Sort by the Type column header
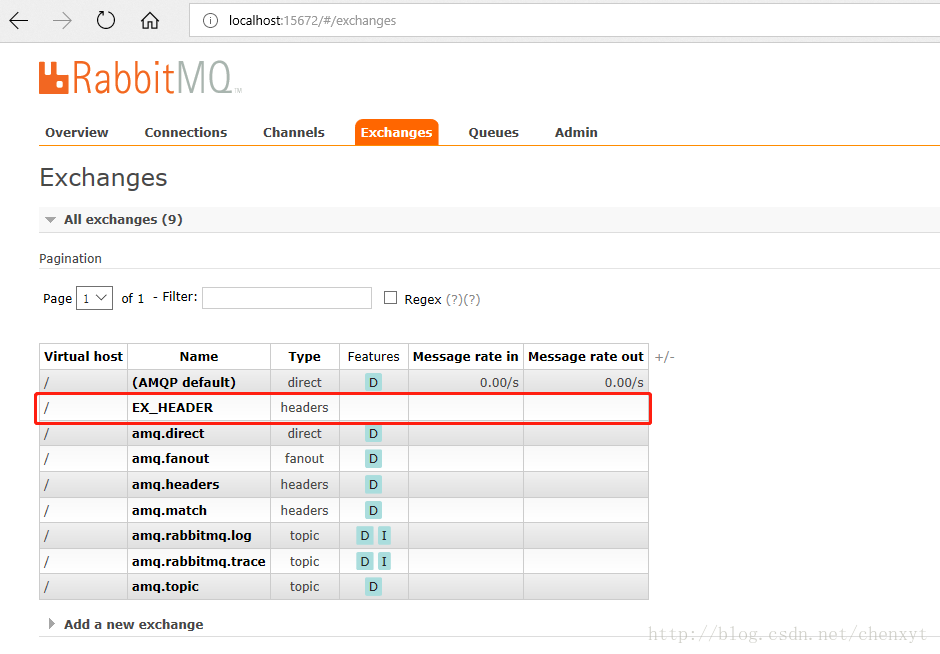 (305, 357)
